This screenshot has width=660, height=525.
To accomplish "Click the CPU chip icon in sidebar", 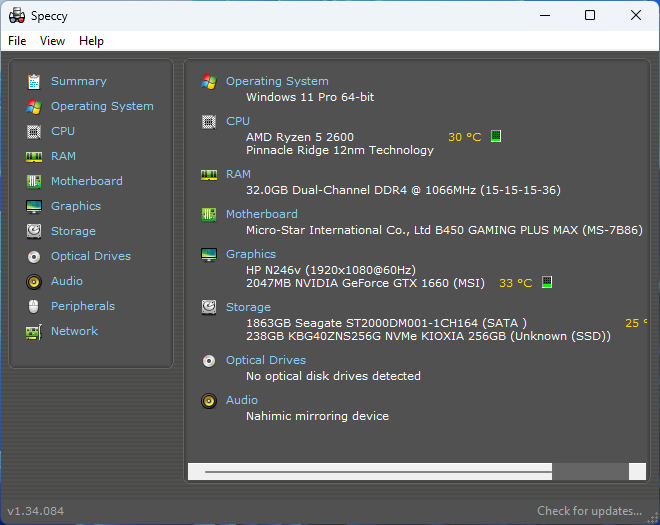I will (34, 132).
